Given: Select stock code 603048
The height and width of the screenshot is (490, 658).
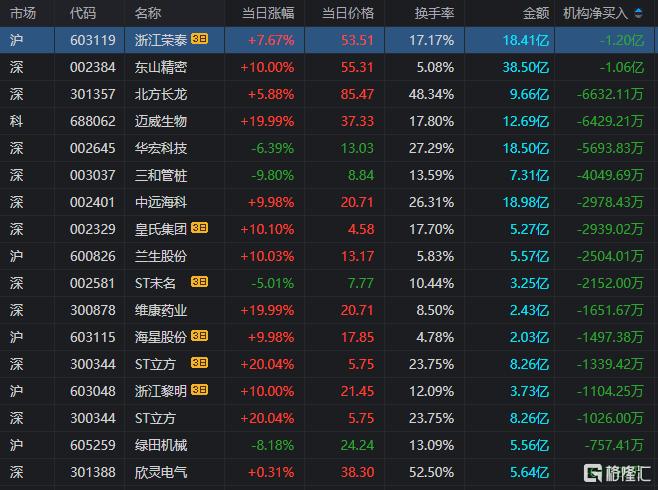Looking at the screenshot, I should [x=93, y=391].
